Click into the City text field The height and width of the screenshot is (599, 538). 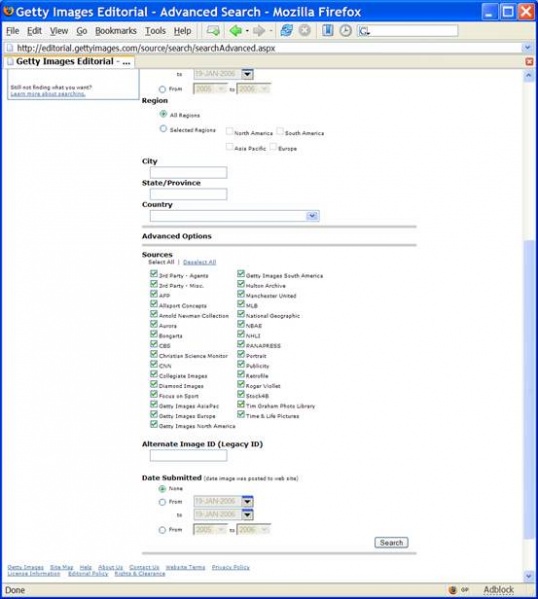(188, 172)
